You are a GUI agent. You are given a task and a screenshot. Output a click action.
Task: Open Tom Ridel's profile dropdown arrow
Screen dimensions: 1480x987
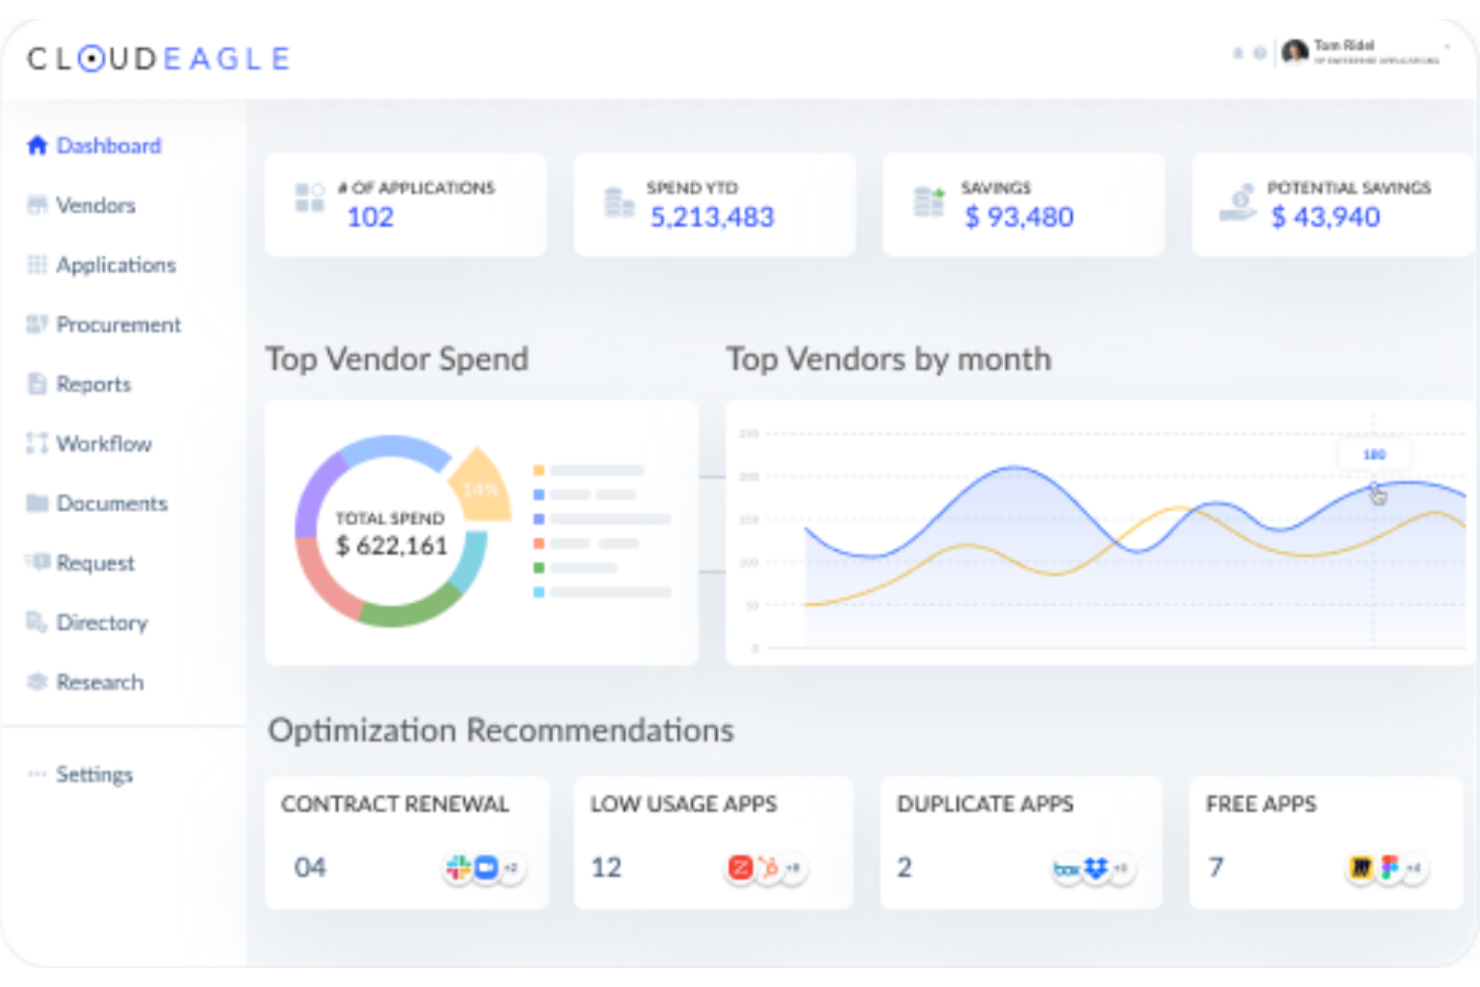(1447, 47)
